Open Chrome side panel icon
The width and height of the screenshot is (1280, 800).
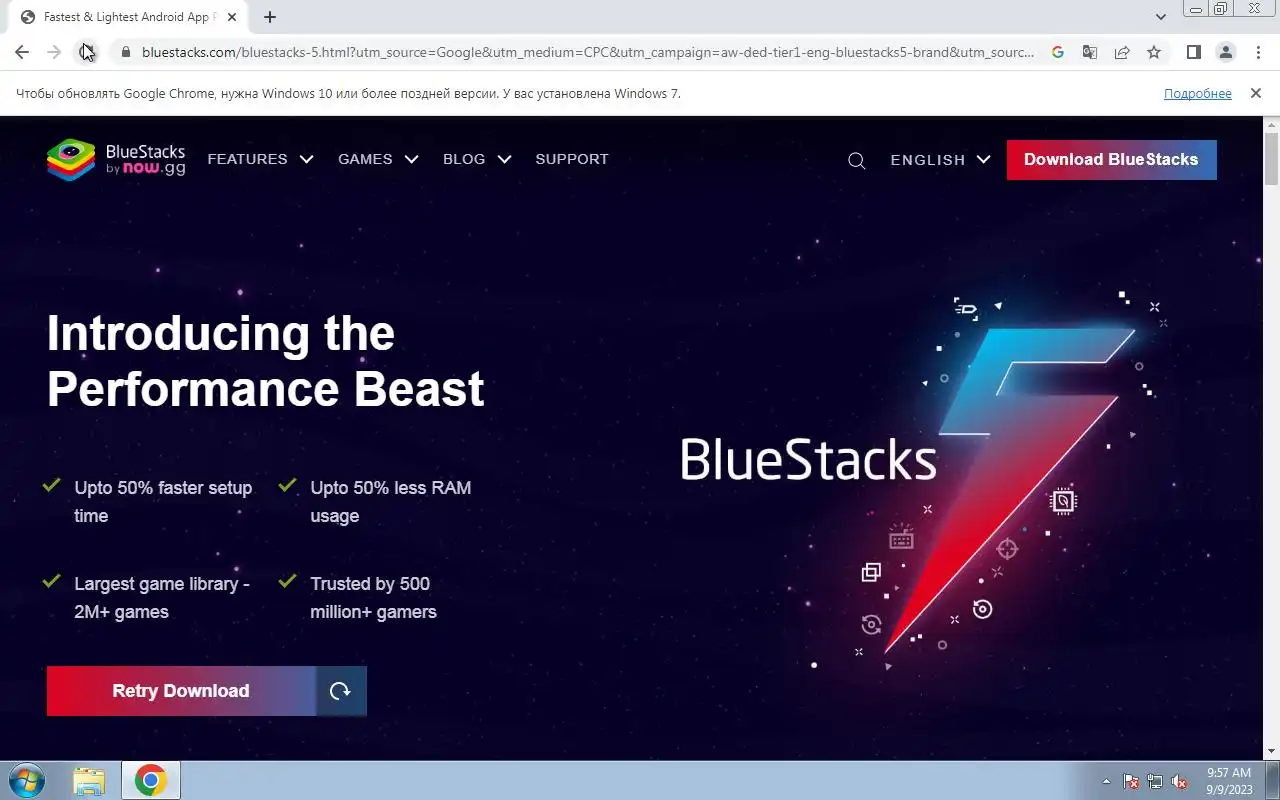point(1193,52)
